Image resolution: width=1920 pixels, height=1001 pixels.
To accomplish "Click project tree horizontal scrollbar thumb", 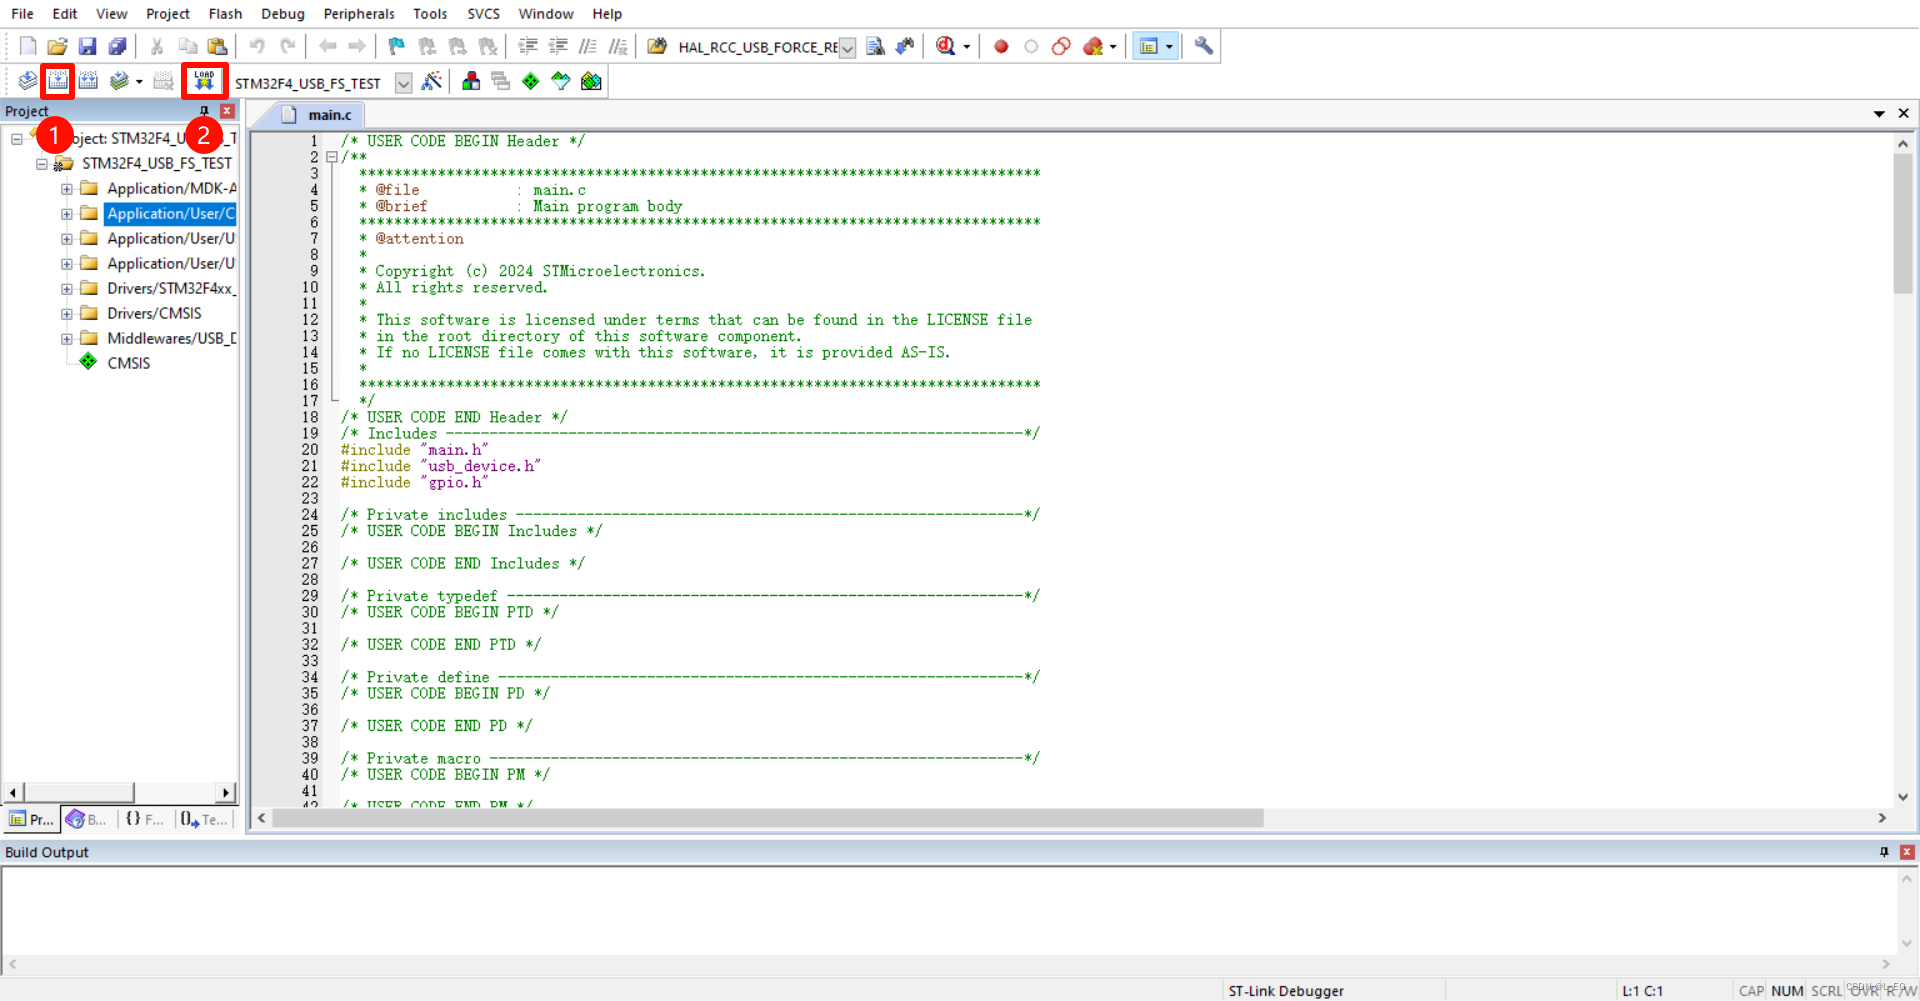I will point(78,792).
